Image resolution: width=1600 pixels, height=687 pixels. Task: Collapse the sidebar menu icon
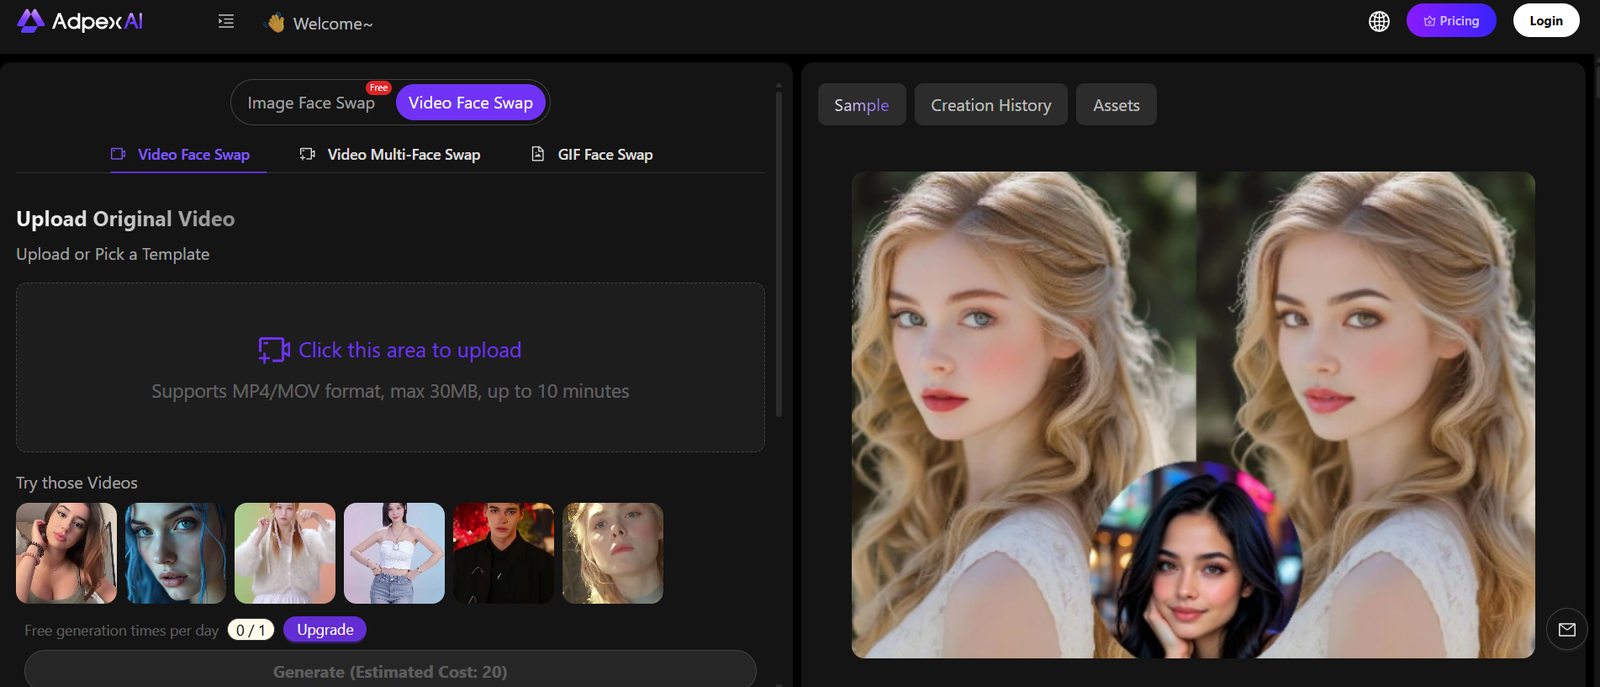226,21
